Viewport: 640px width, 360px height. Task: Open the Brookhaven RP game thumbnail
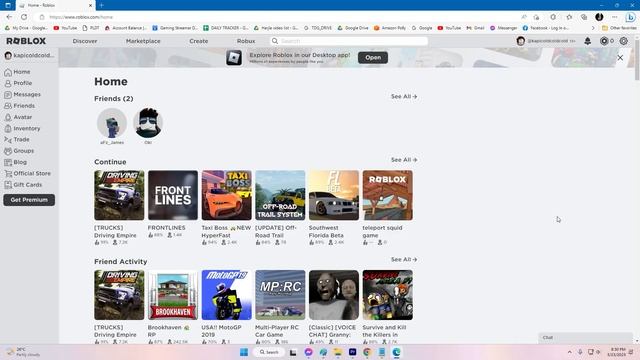point(173,295)
